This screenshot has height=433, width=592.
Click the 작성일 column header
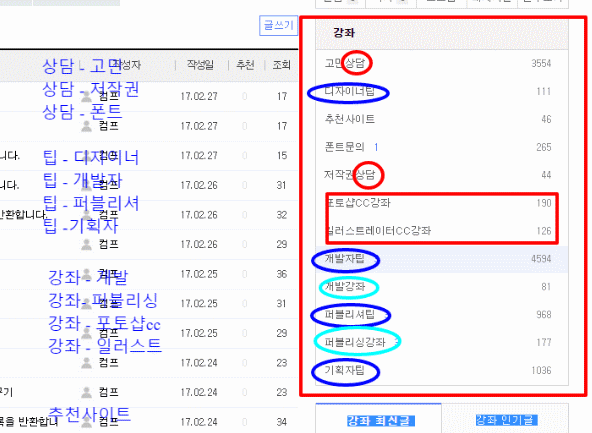tap(200, 65)
